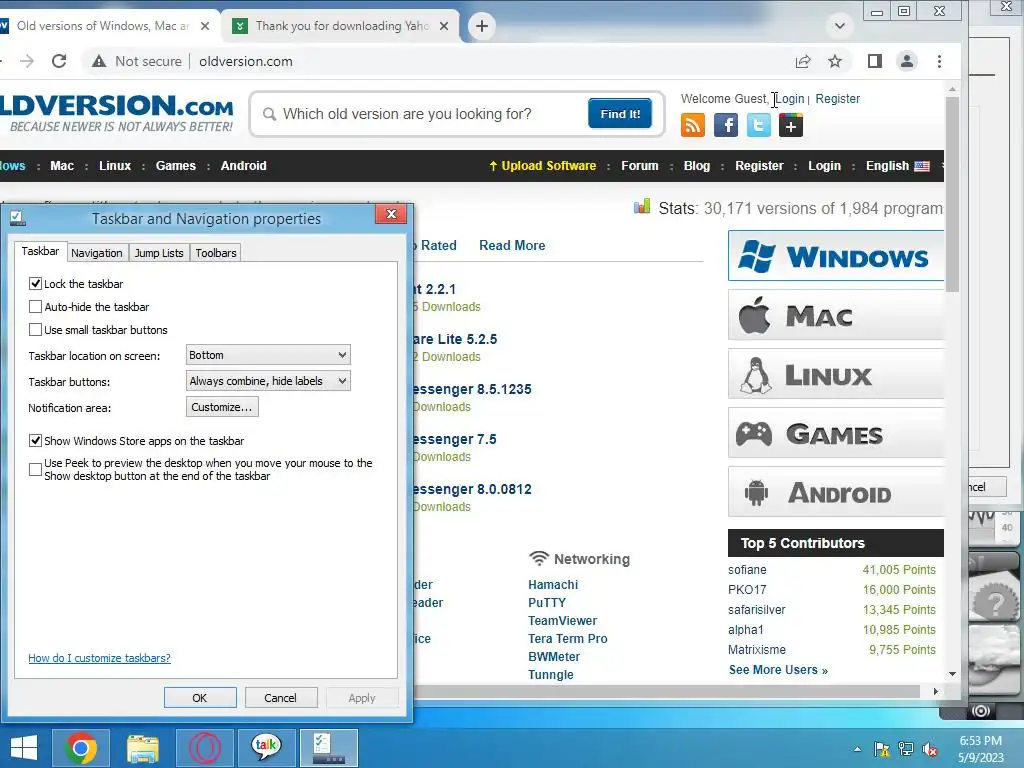Select the Taskbar tab
This screenshot has height=768, width=1024.
tap(40, 251)
